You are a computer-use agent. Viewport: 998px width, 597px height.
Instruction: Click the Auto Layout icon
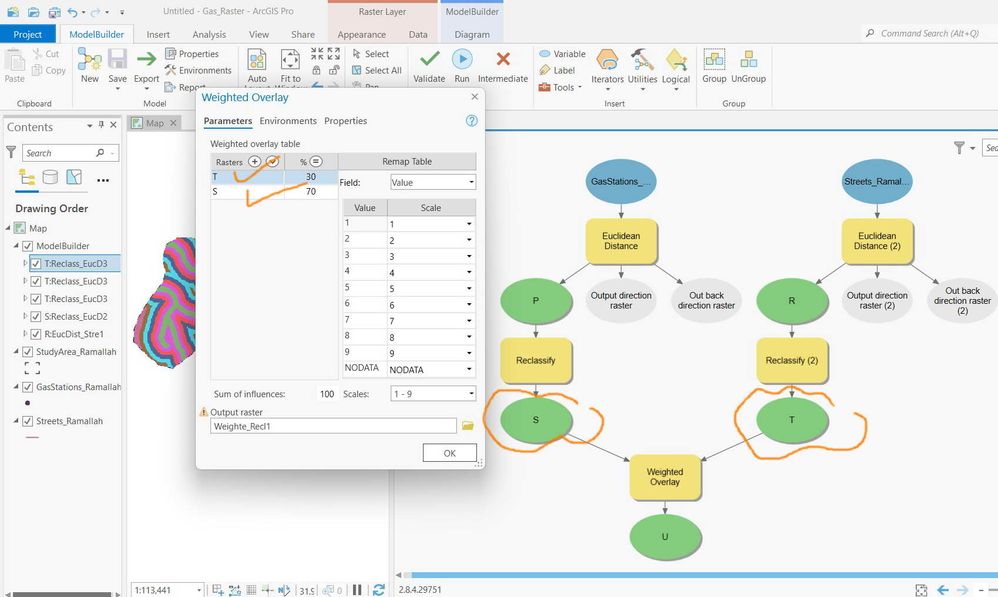tap(257, 60)
